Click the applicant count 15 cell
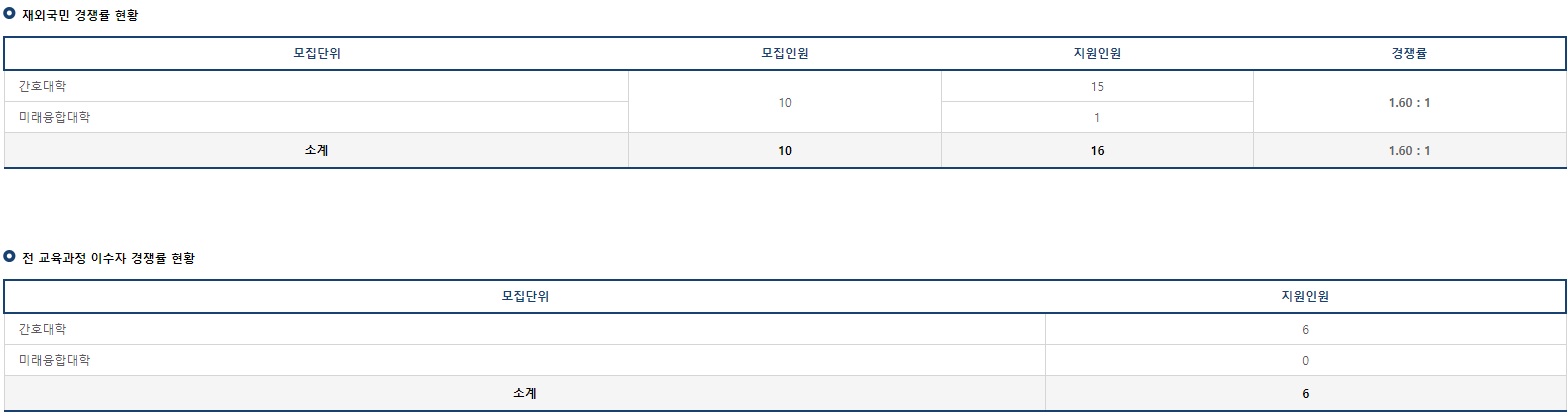1568x417 pixels. [x=1097, y=86]
